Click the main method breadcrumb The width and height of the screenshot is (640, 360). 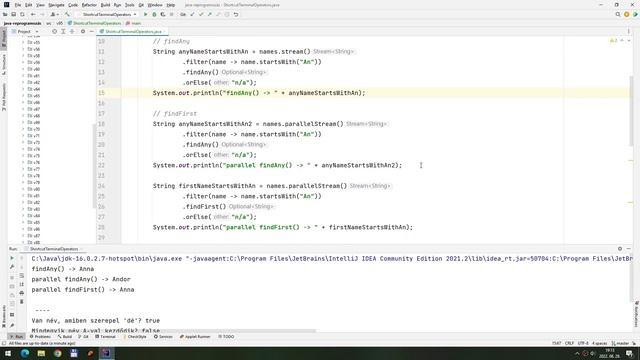tap(134, 23)
